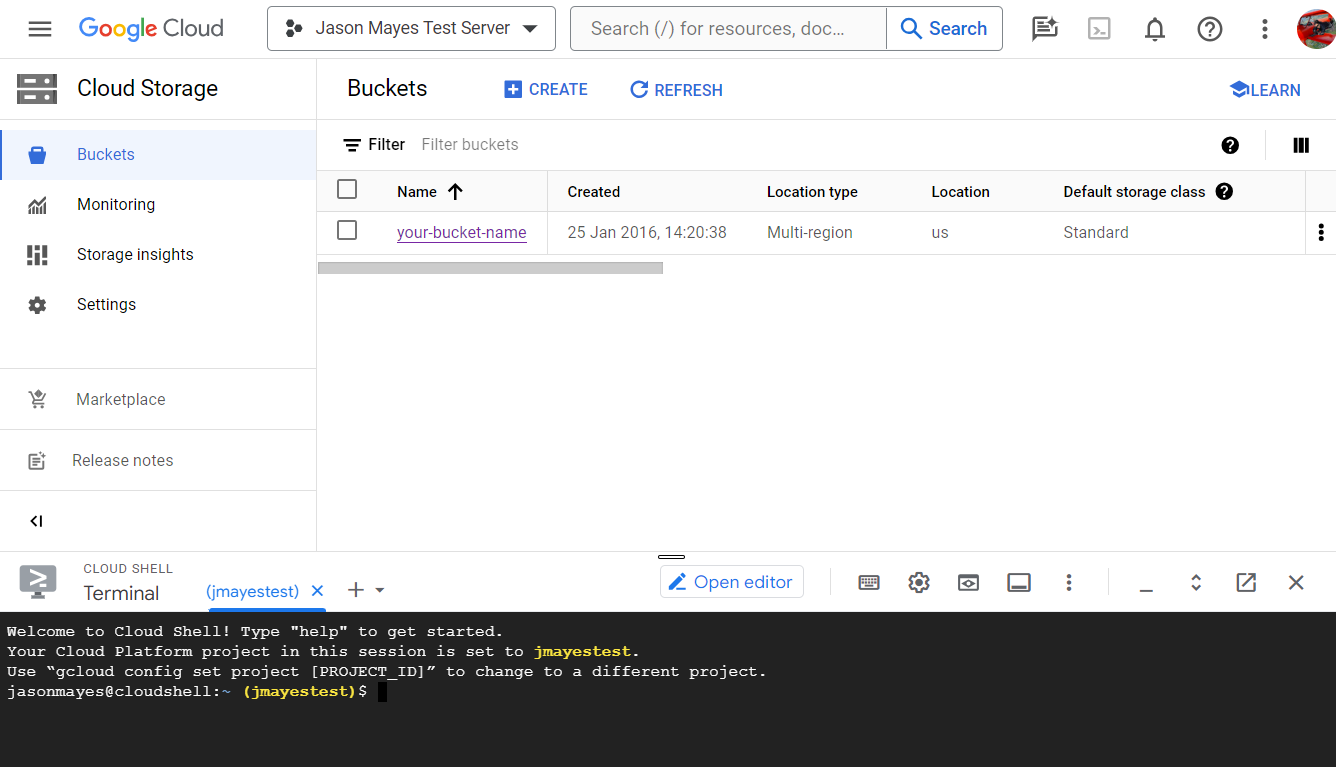Open Marketplace from the sidebar

pyautogui.click(x=120, y=399)
